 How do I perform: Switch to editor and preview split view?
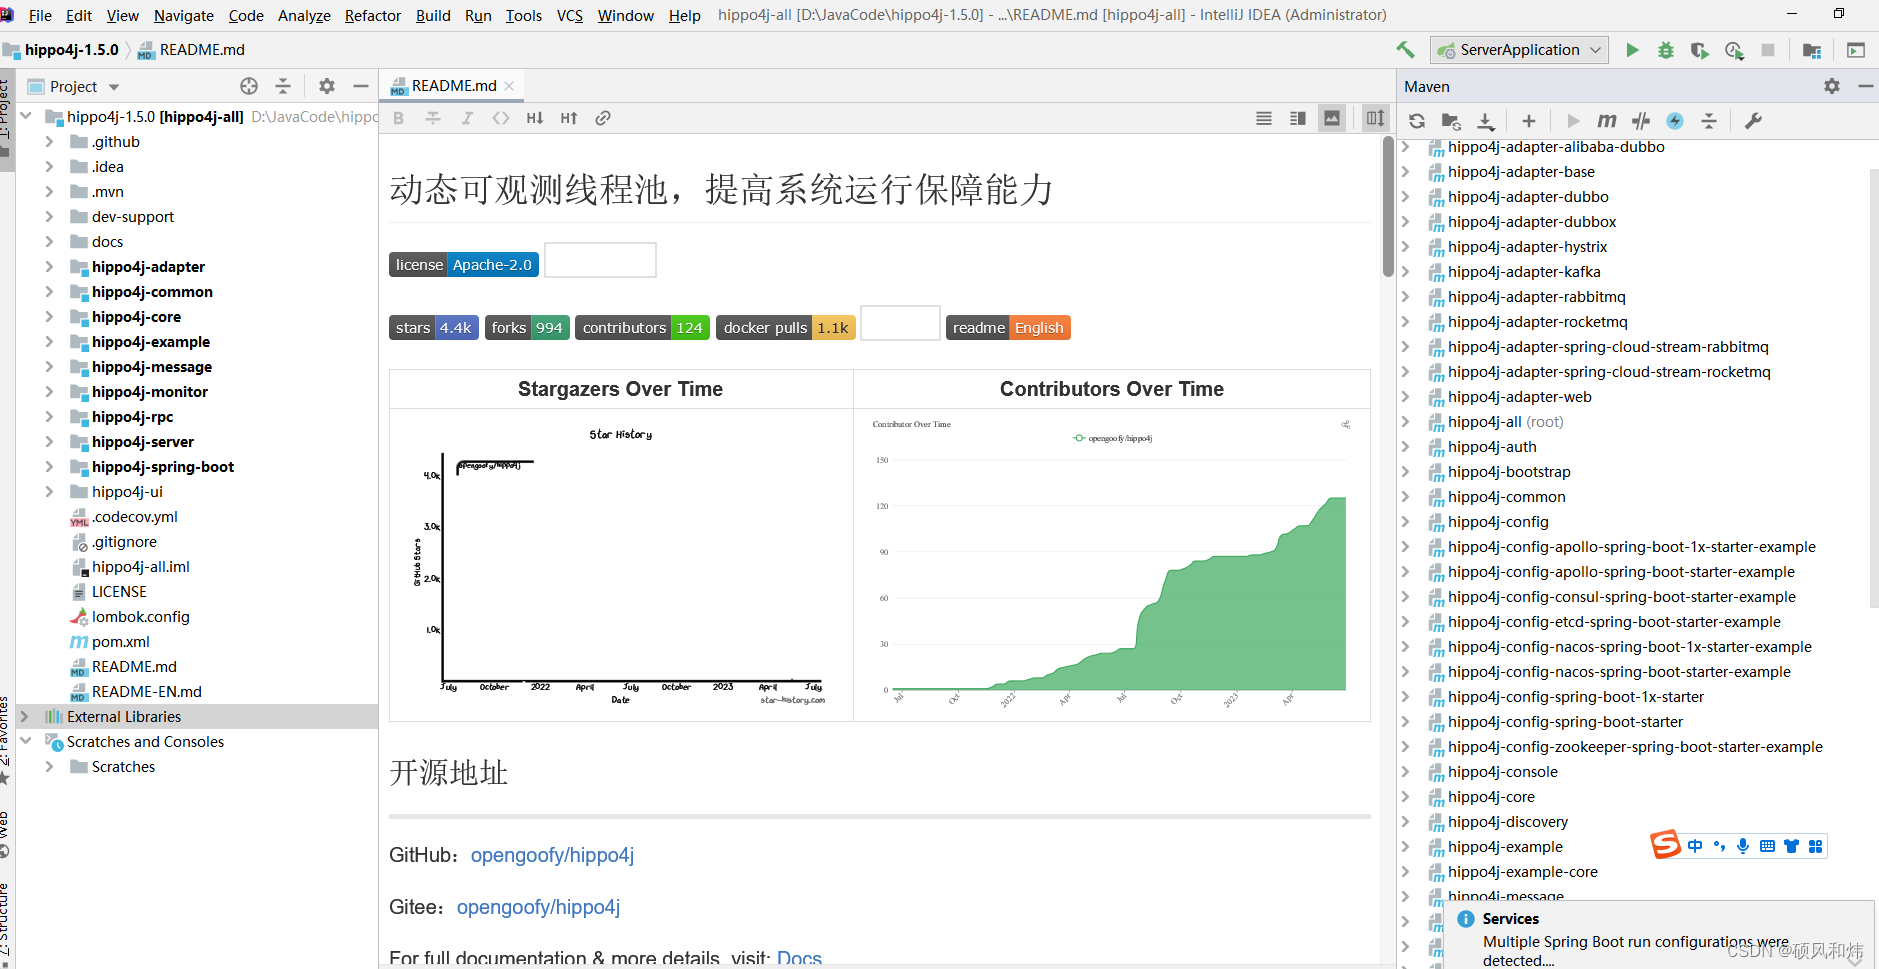click(1298, 118)
